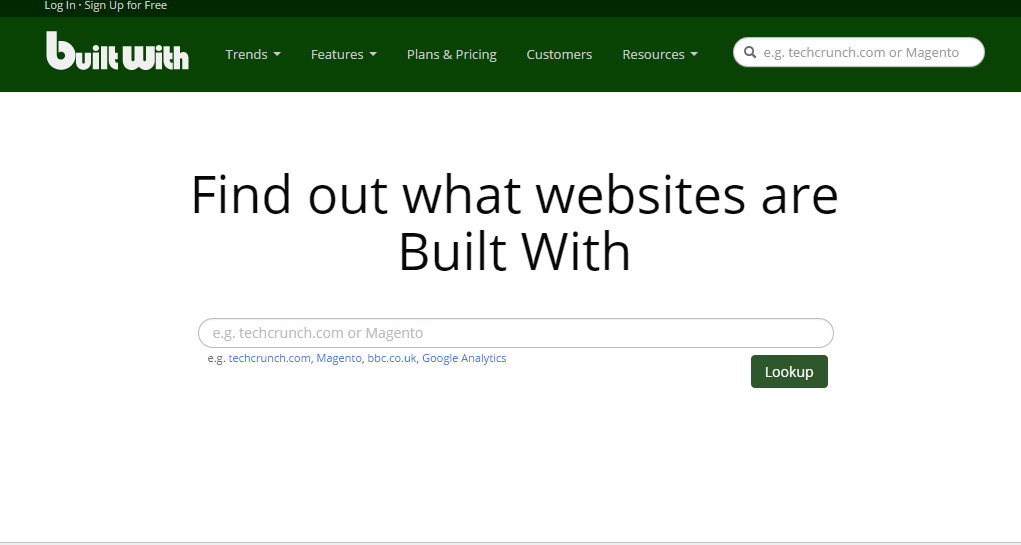
Task: Select the bbc.co.uk example link
Action: click(x=391, y=358)
